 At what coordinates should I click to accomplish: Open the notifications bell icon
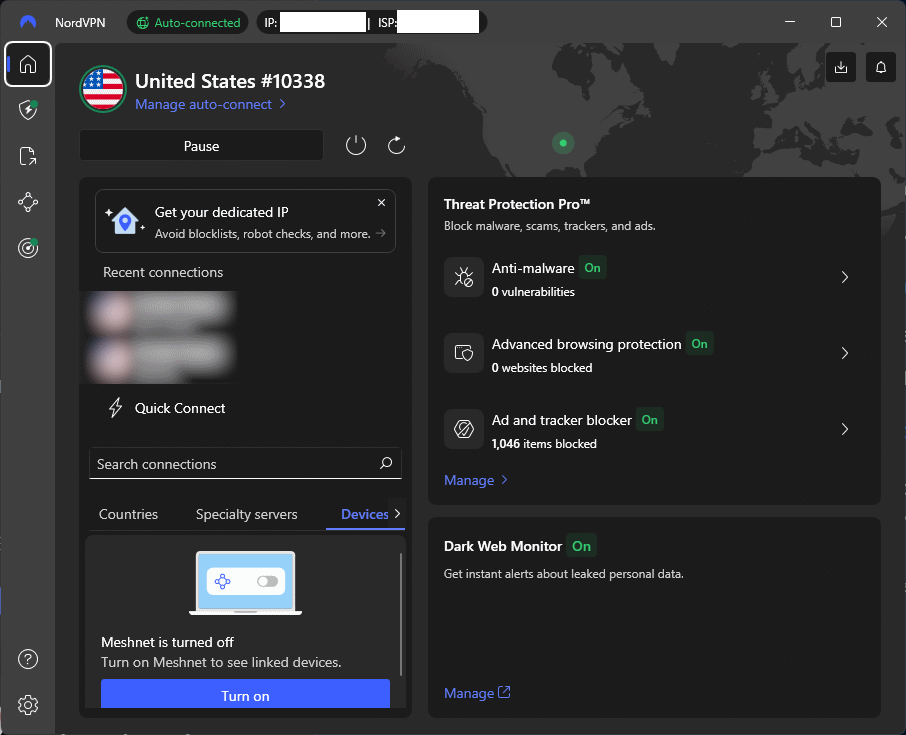(x=881, y=67)
